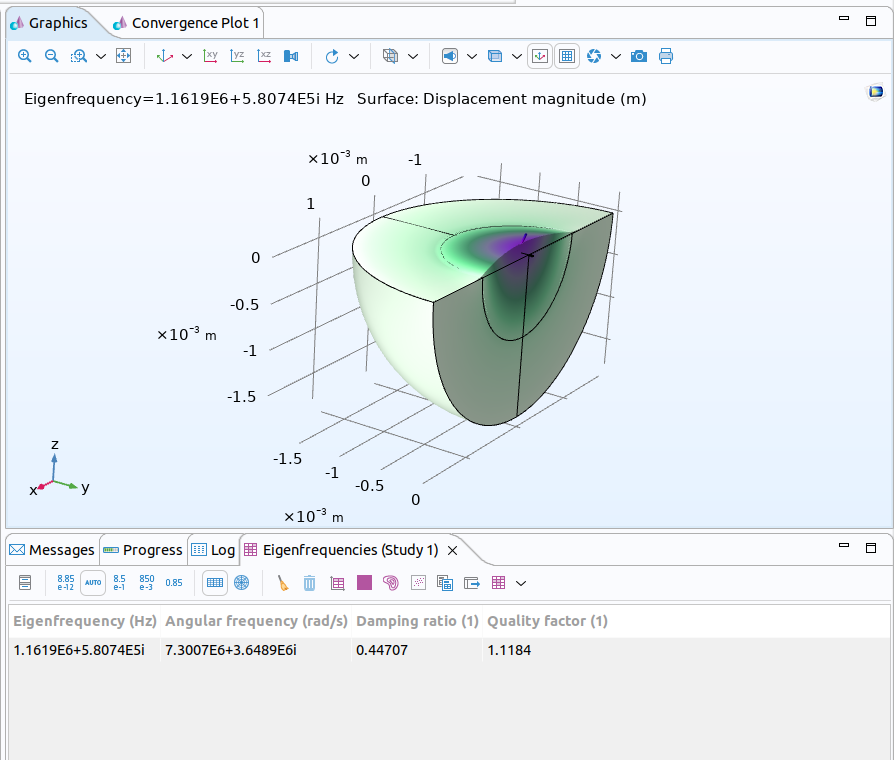Clear table using the broom icon

pos(283,582)
